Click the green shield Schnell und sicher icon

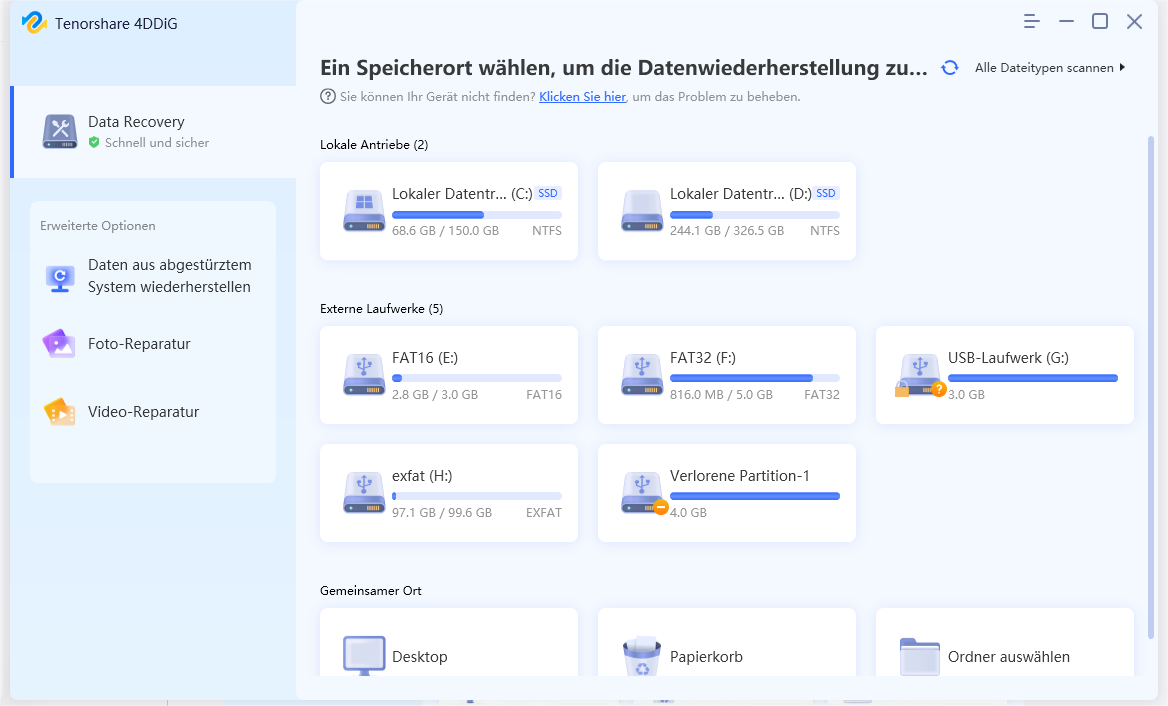94,142
